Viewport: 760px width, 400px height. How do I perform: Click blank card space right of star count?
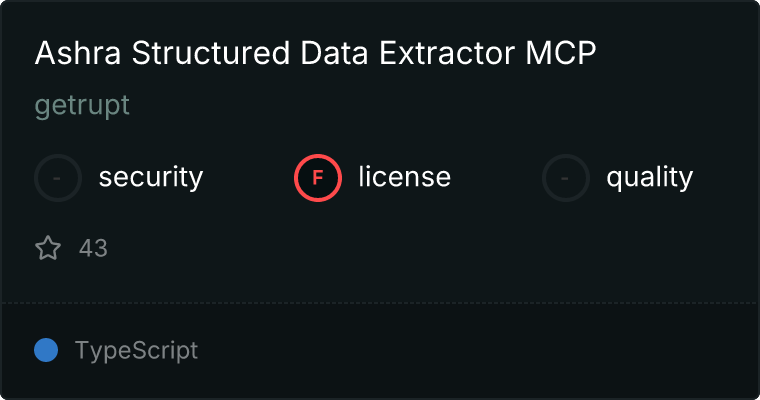[x=400, y=248]
